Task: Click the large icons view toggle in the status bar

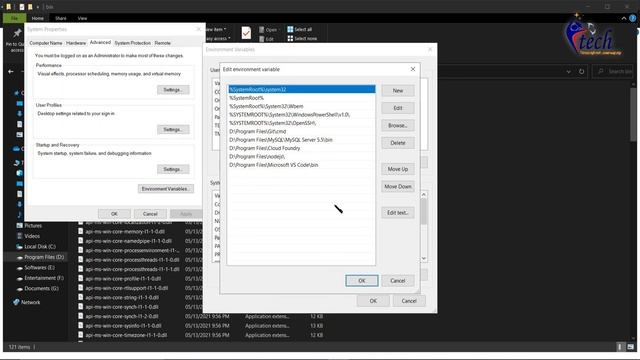Action: pyautogui.click(x=631, y=347)
